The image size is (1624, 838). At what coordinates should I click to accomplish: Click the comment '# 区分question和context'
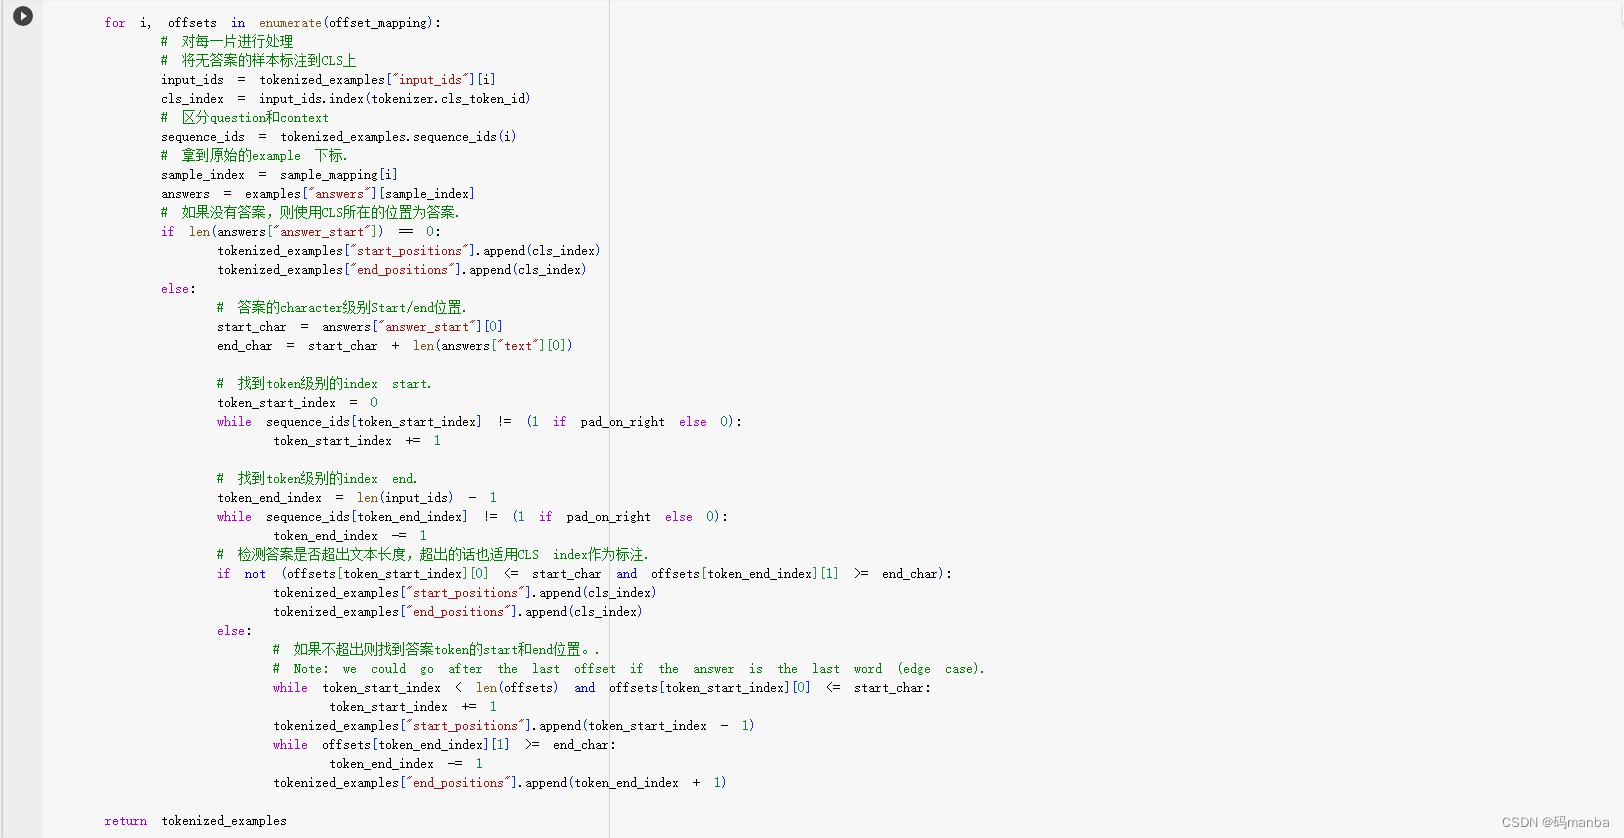point(245,118)
